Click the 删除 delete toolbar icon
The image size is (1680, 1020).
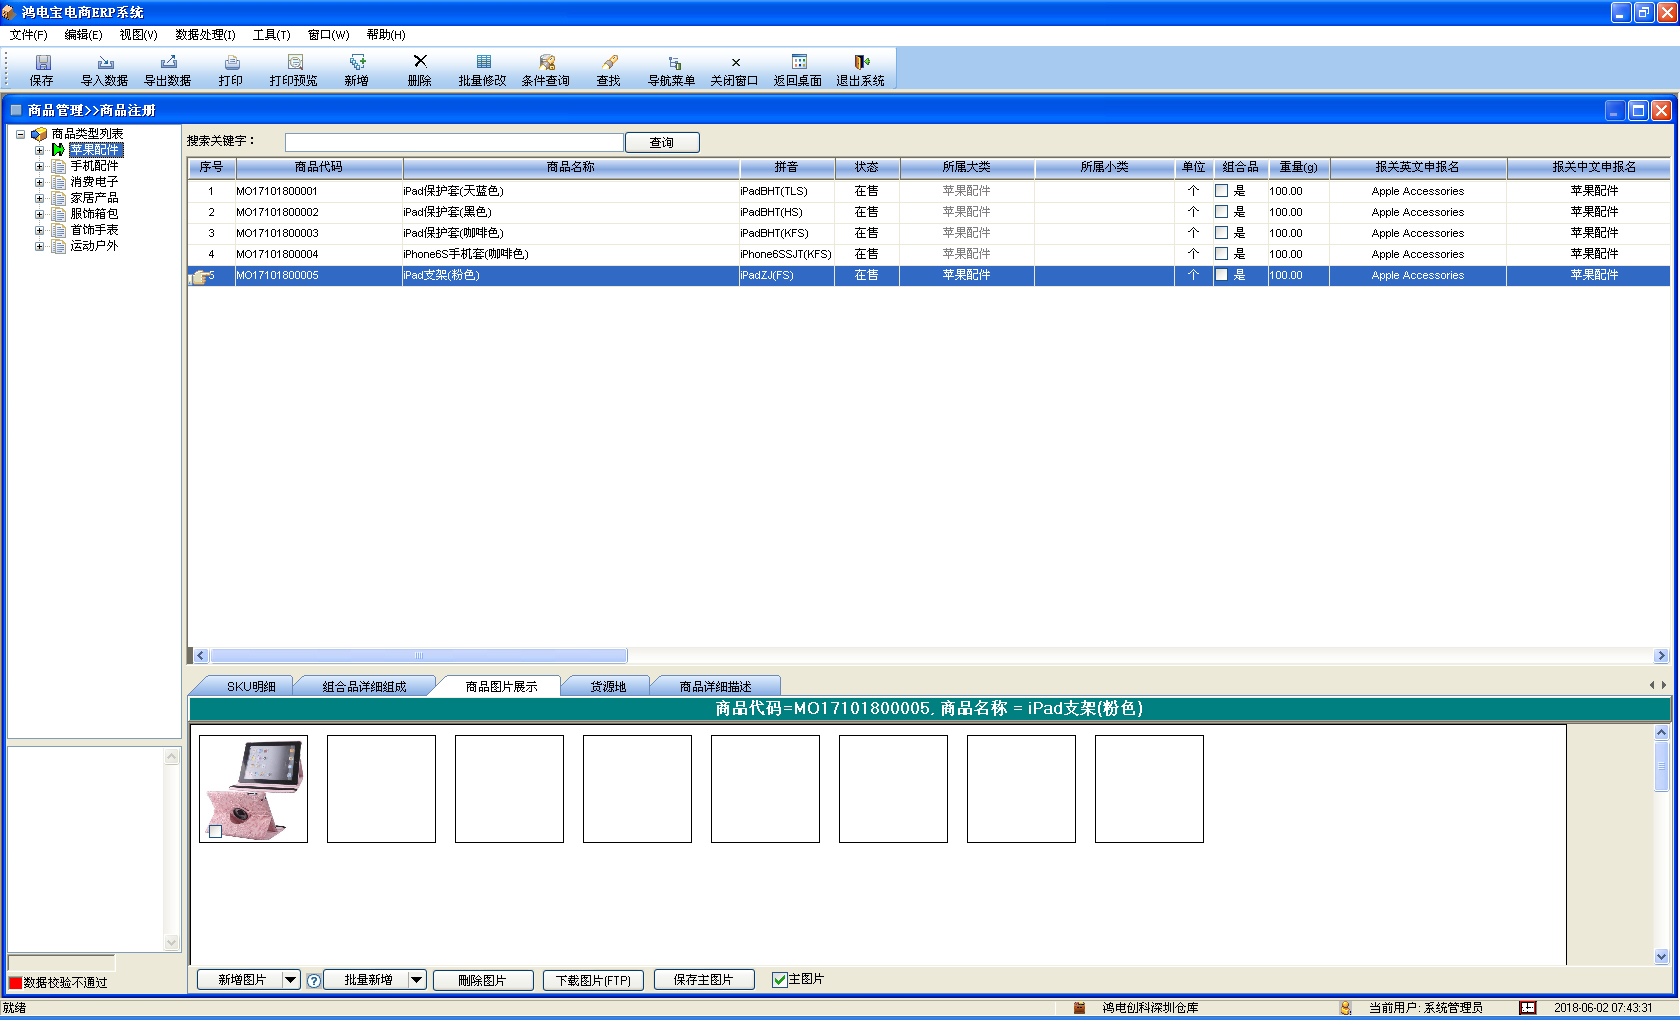pos(420,62)
